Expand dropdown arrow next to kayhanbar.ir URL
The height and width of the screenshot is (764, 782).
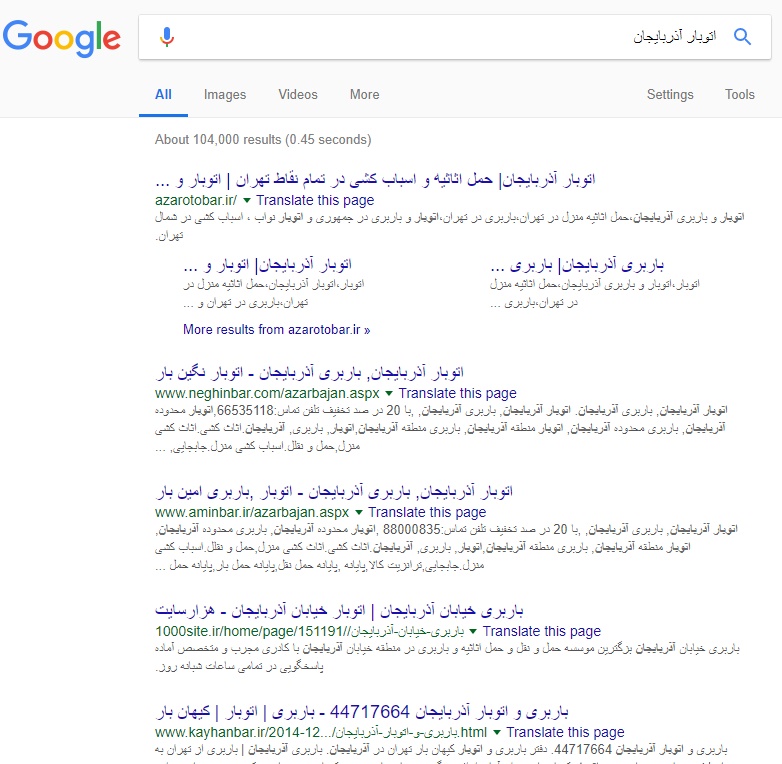click(x=497, y=733)
